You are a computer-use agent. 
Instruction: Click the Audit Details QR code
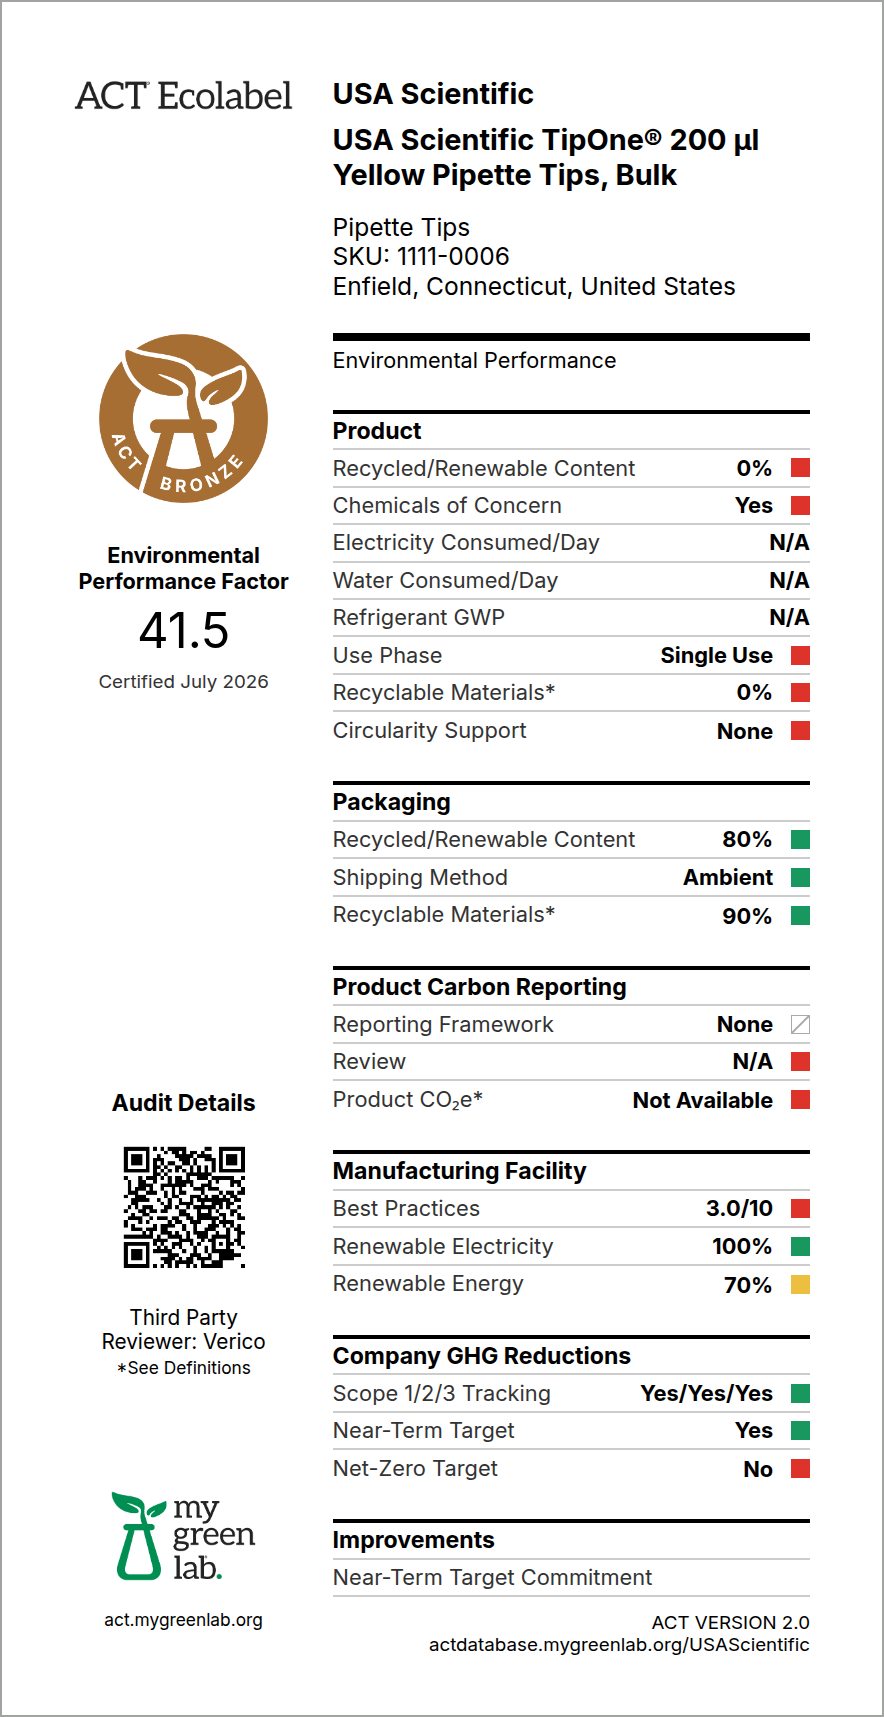[184, 1207]
